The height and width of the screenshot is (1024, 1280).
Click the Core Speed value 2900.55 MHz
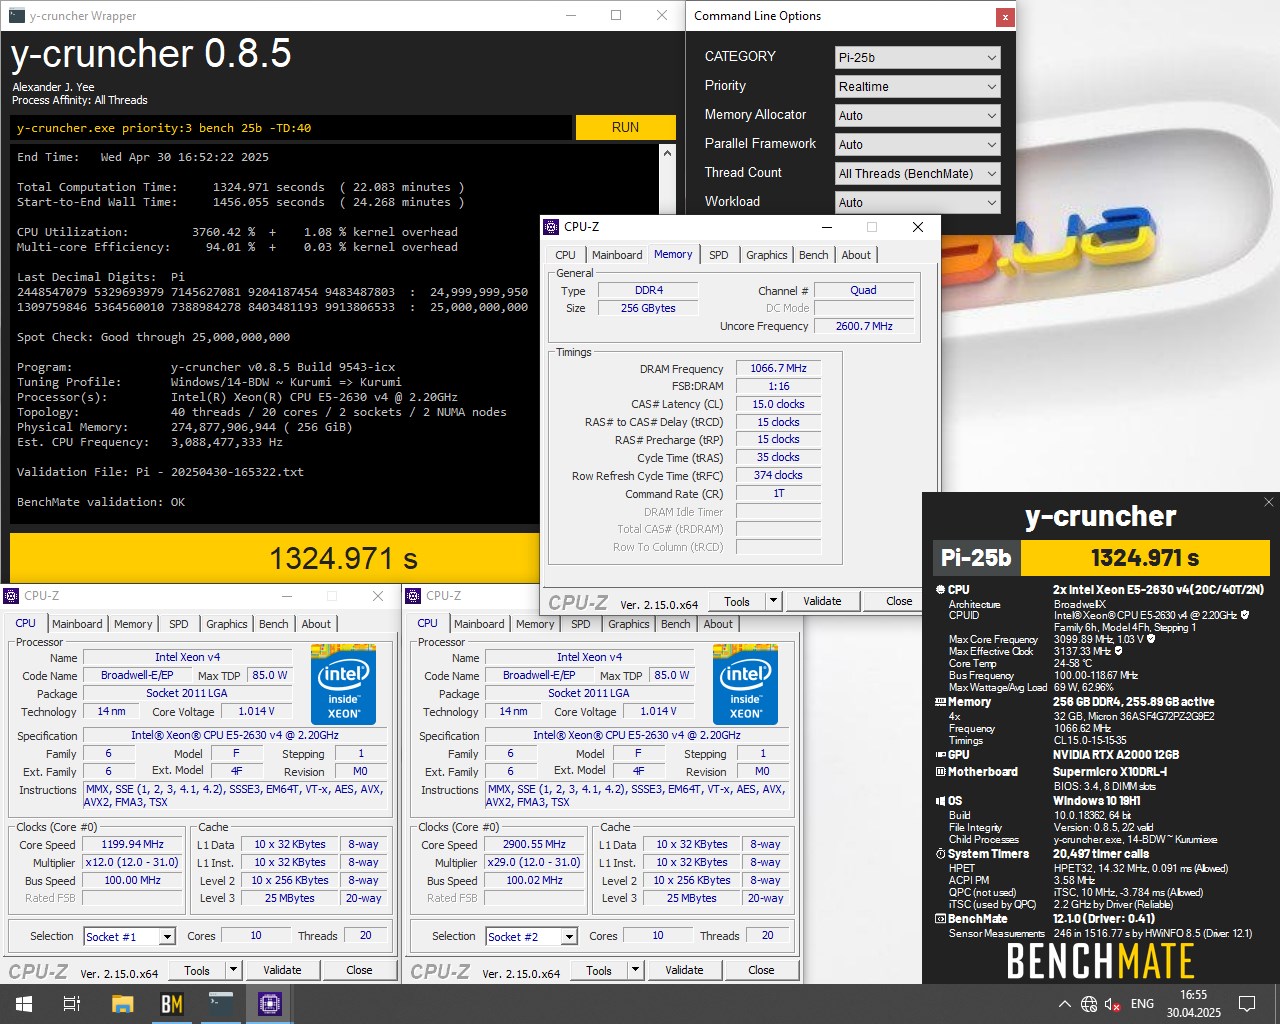(x=534, y=845)
